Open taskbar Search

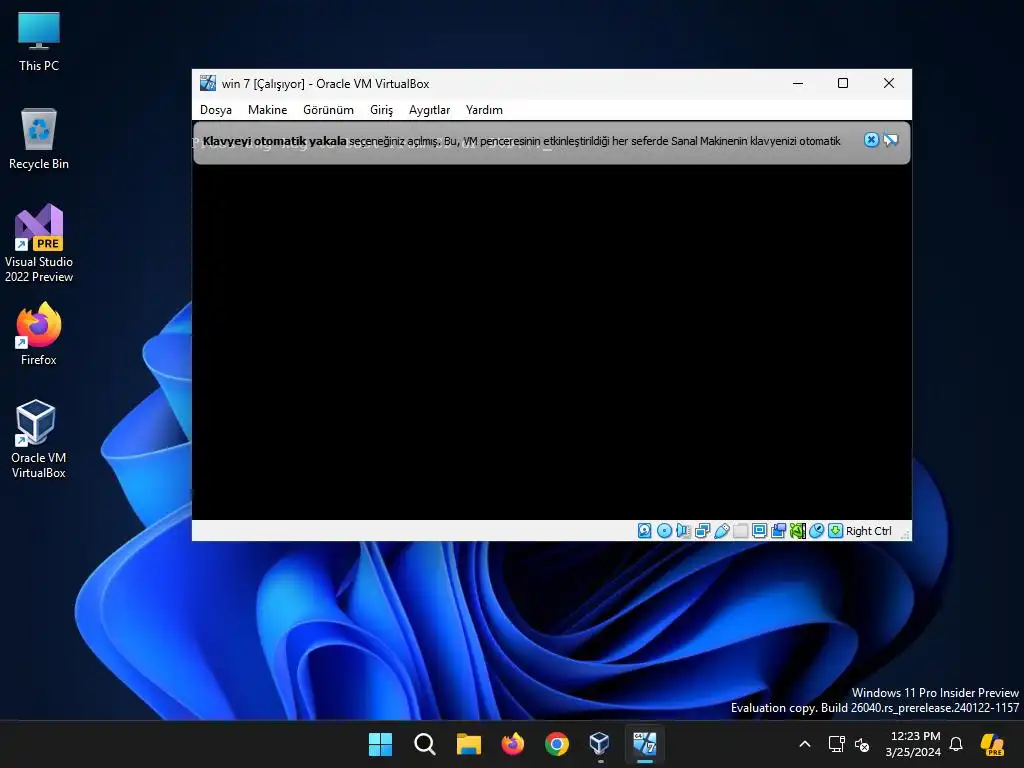(x=424, y=744)
